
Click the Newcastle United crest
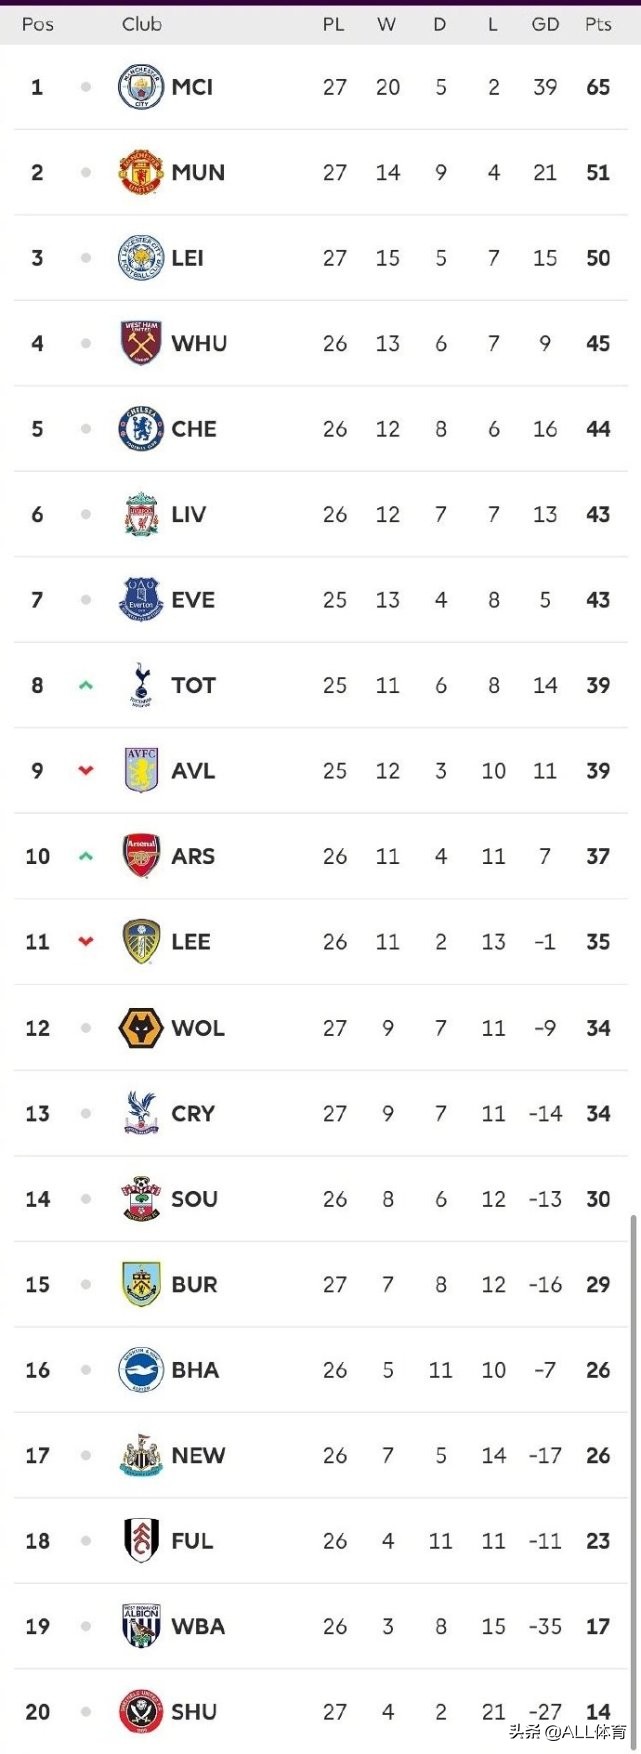[x=141, y=1455]
